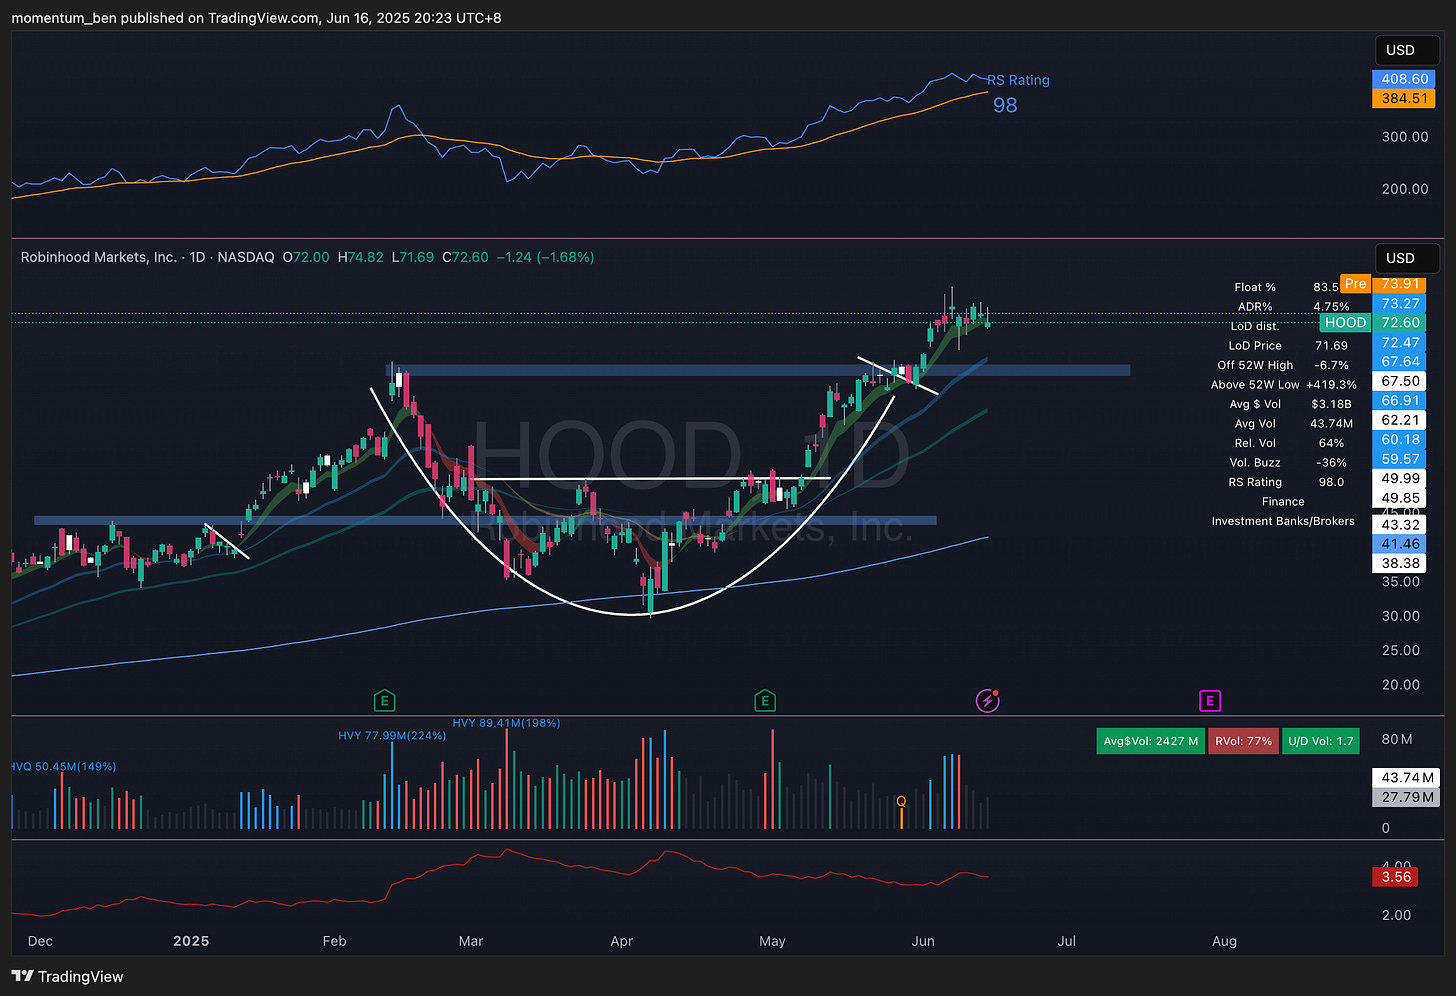Click the blue 73.27 price axis label
1456x996 pixels.
pos(1400,303)
